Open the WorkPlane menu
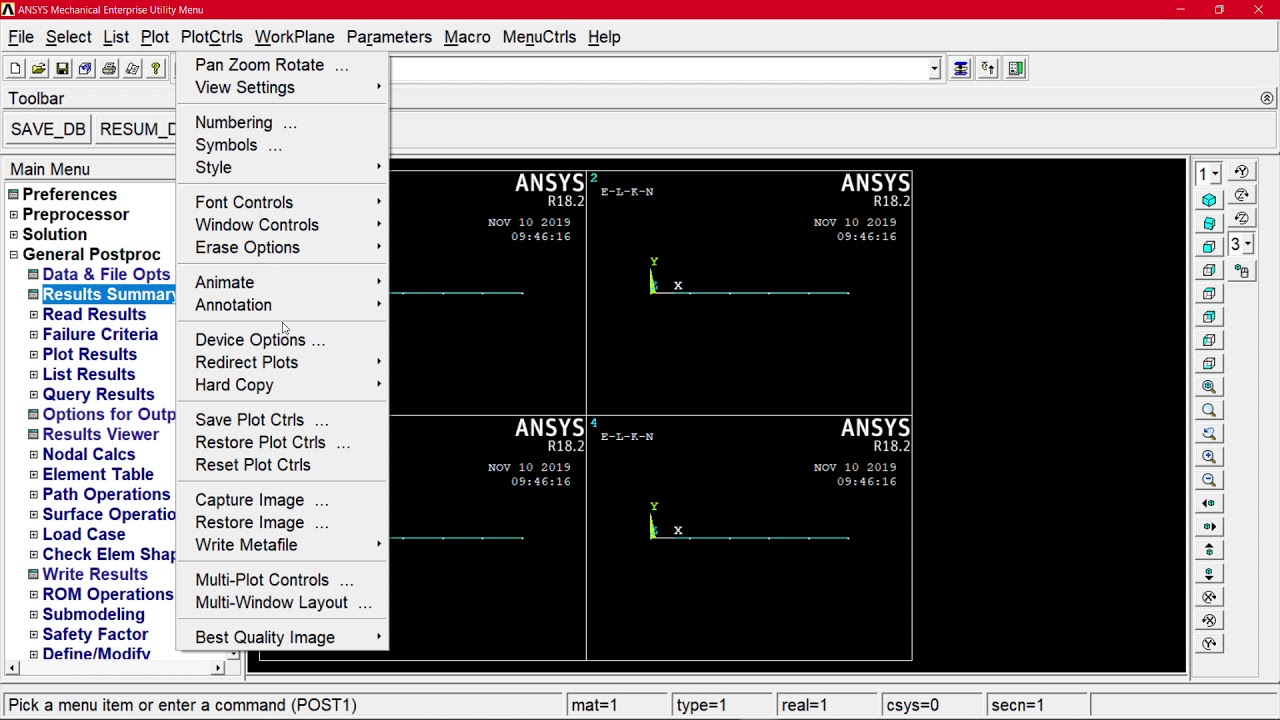 click(295, 37)
